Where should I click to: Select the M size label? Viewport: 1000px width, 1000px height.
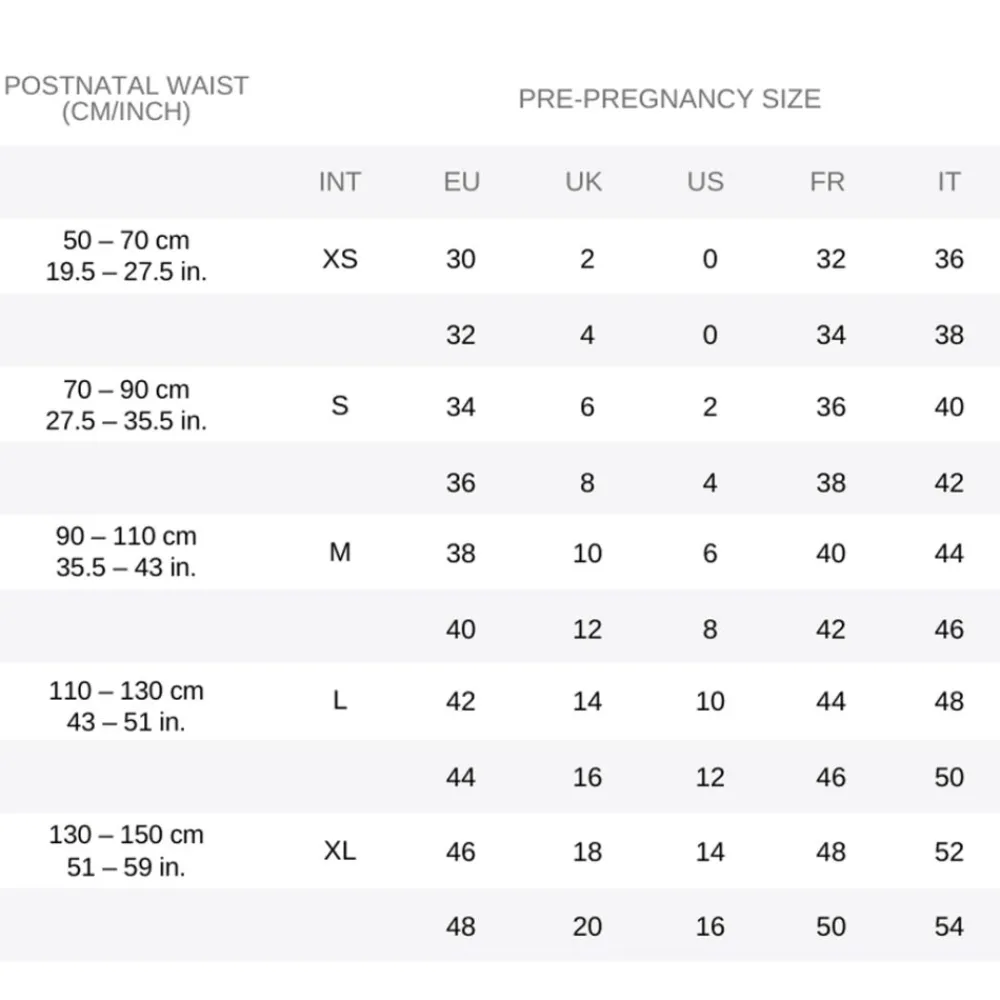click(340, 552)
